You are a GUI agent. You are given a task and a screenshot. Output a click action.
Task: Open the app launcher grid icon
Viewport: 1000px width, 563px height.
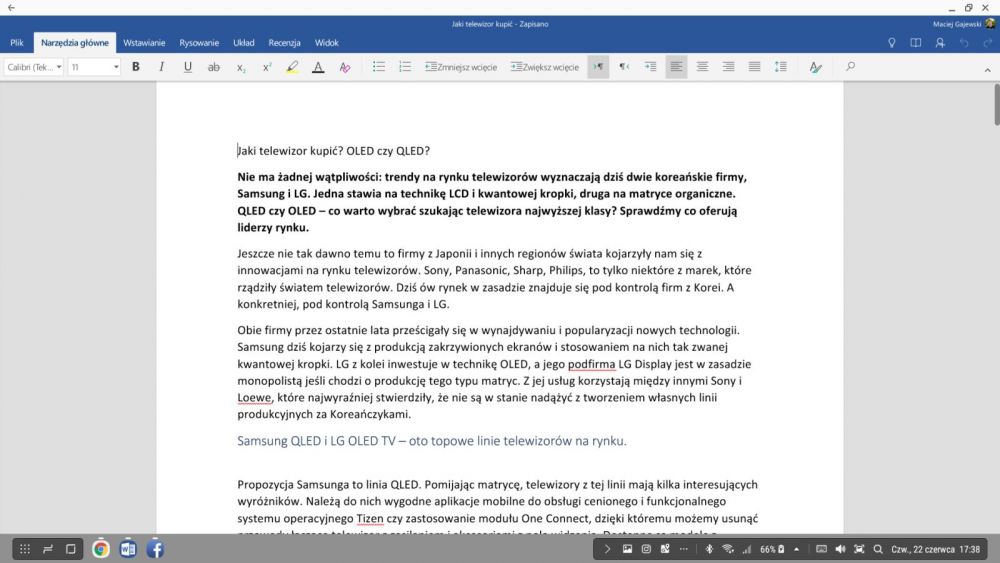24,549
